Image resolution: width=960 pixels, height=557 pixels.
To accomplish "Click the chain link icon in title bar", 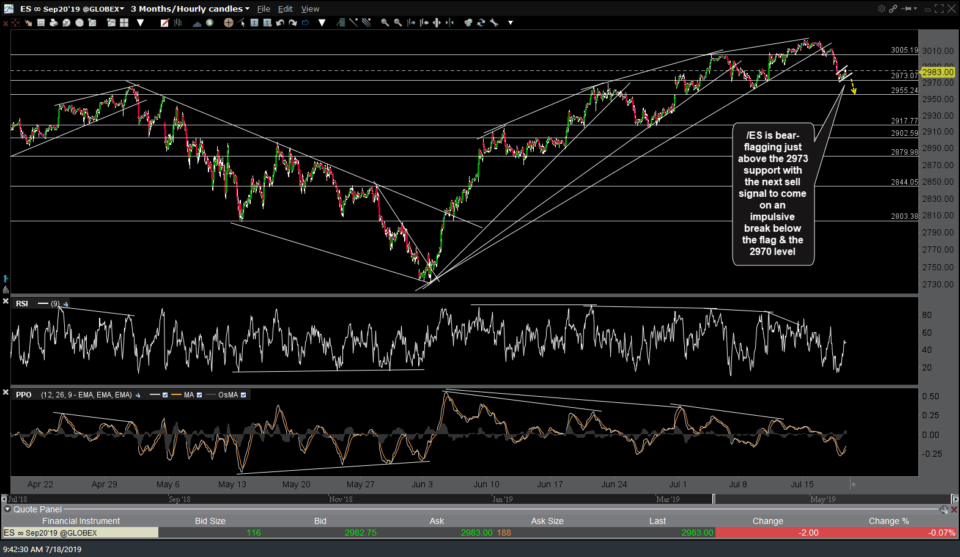I will pos(893,9).
